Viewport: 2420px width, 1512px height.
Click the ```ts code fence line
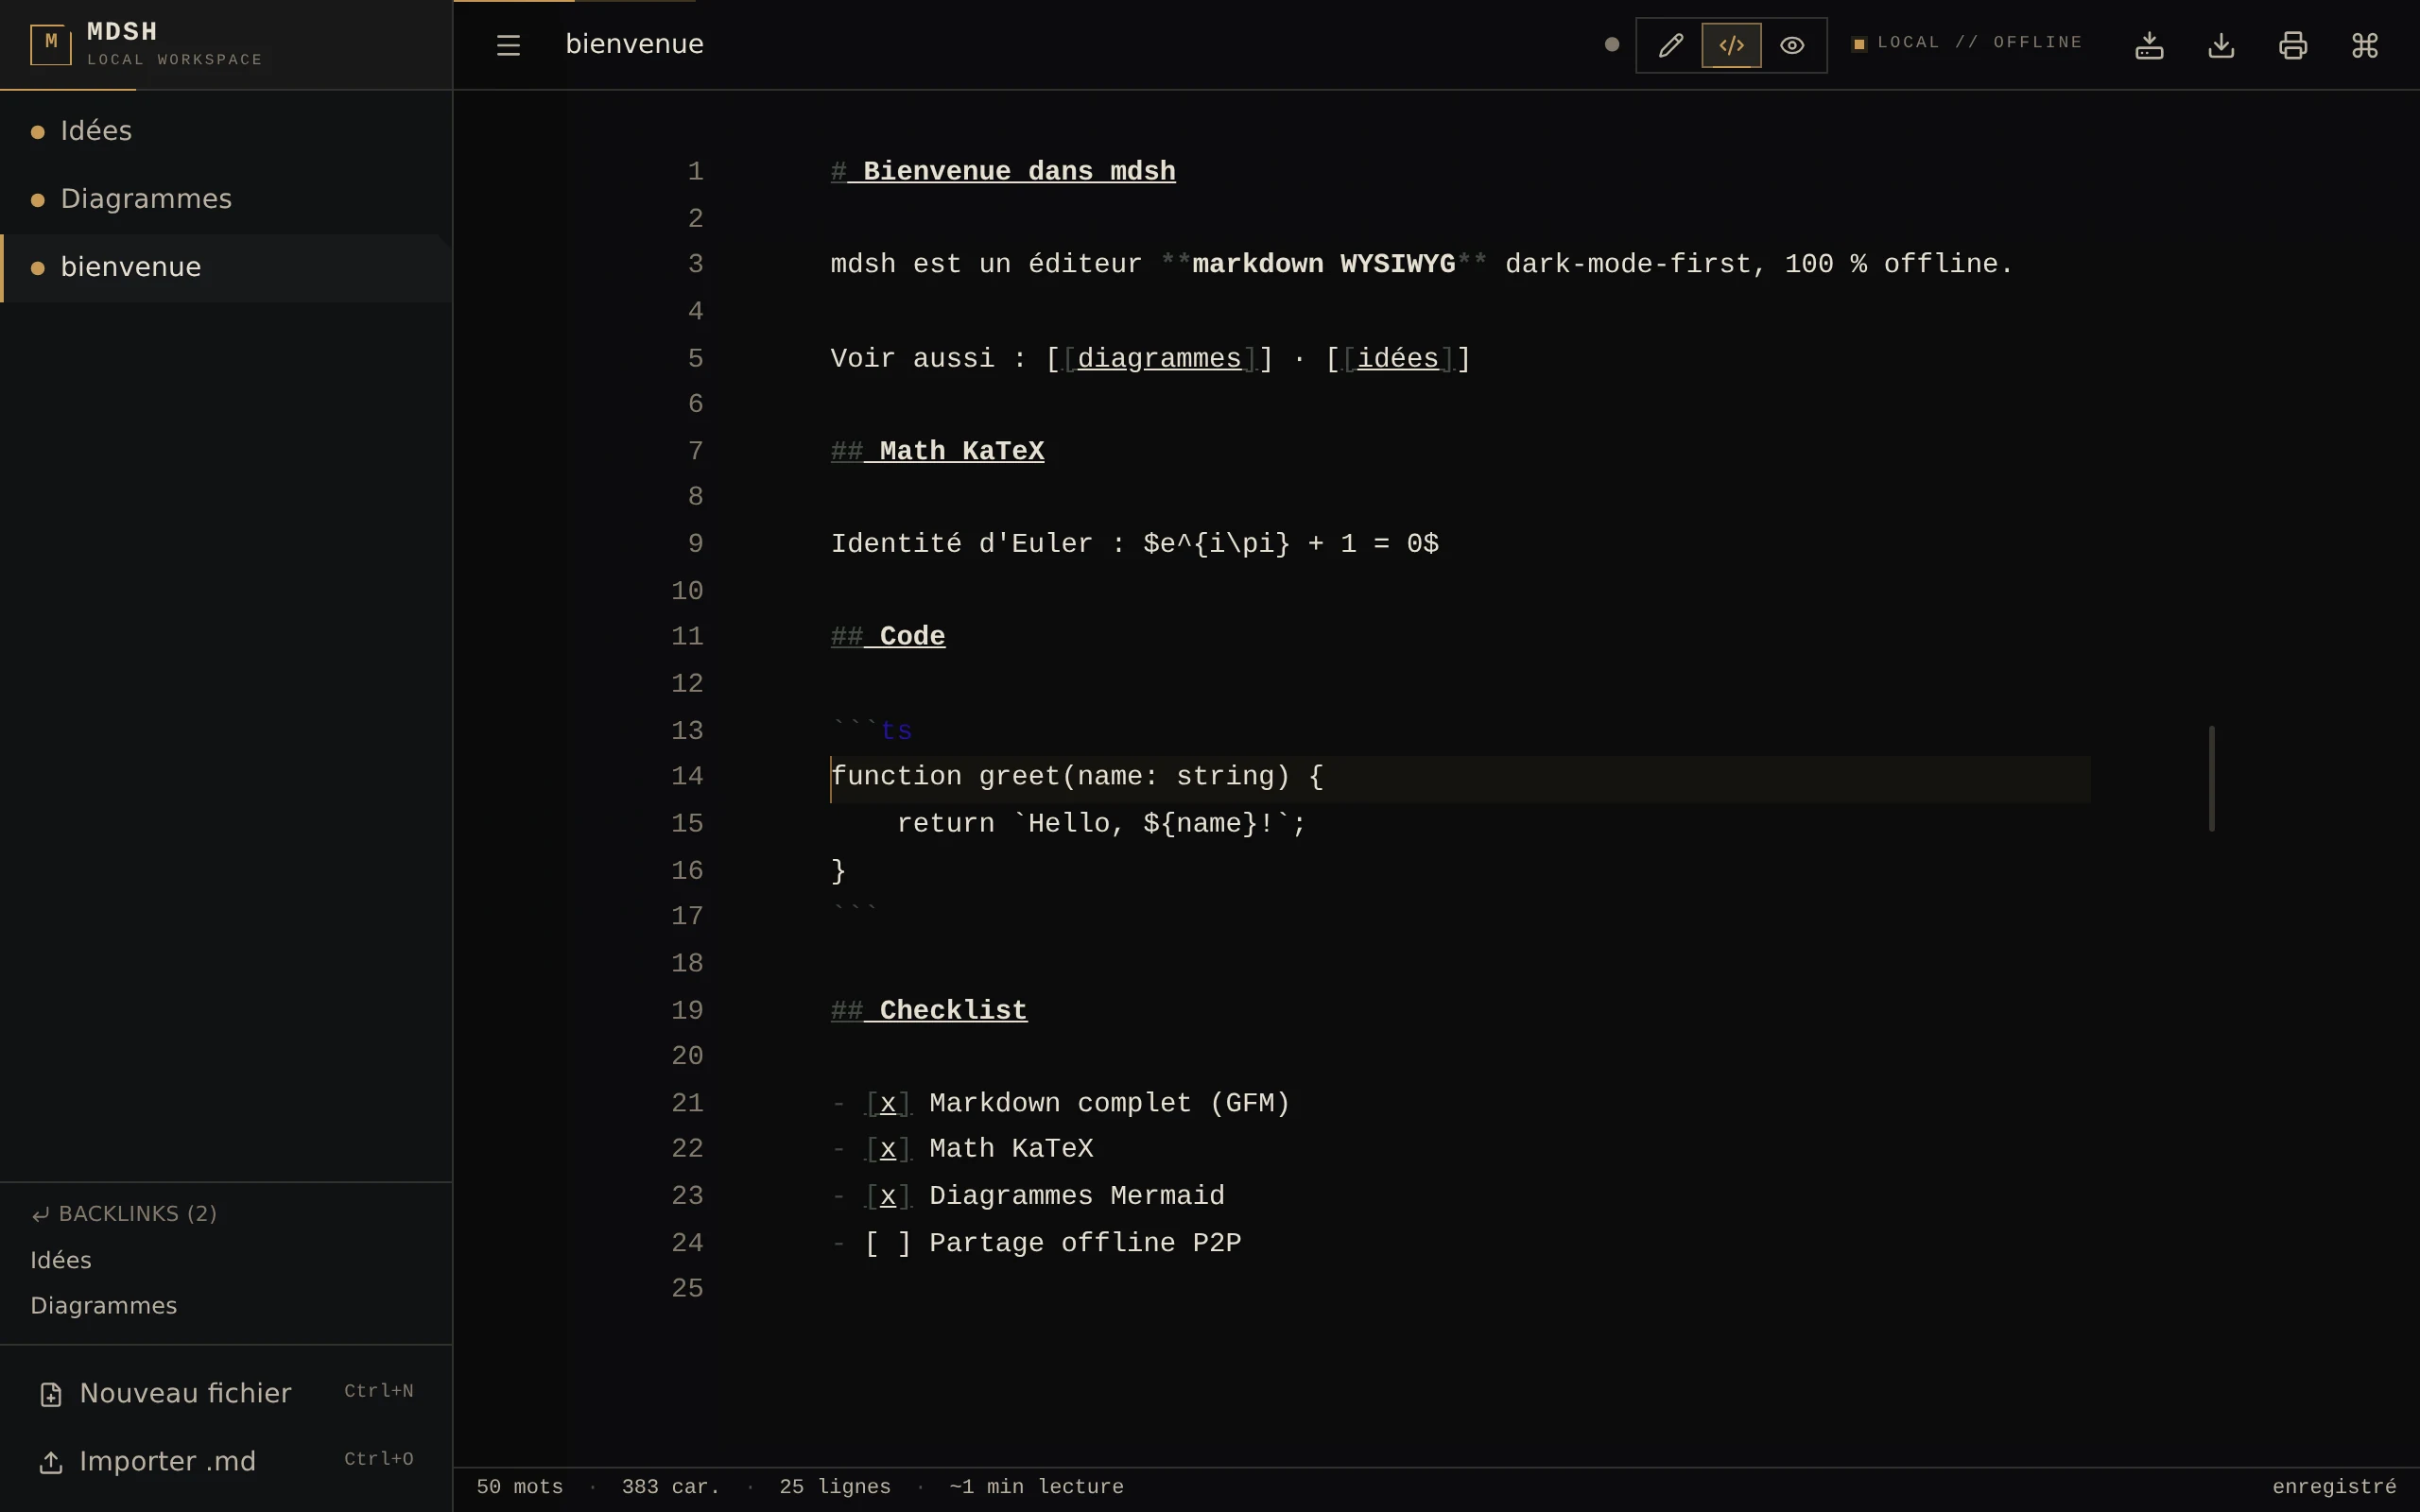point(872,730)
